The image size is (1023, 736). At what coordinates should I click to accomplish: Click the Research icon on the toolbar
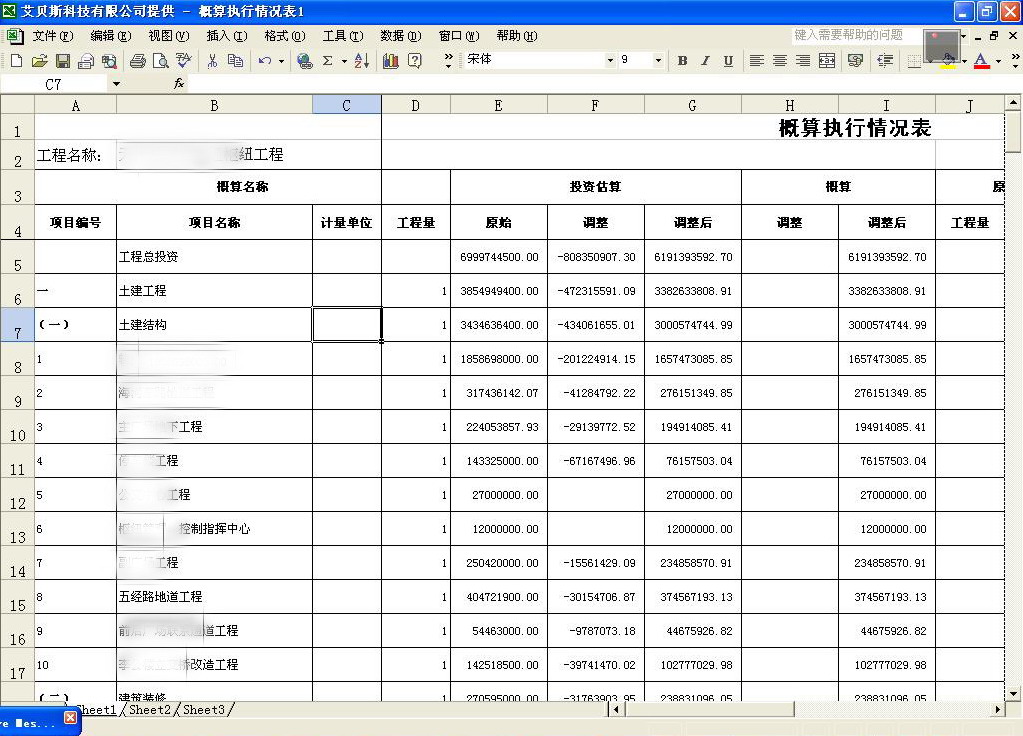pyautogui.click(x=109, y=61)
